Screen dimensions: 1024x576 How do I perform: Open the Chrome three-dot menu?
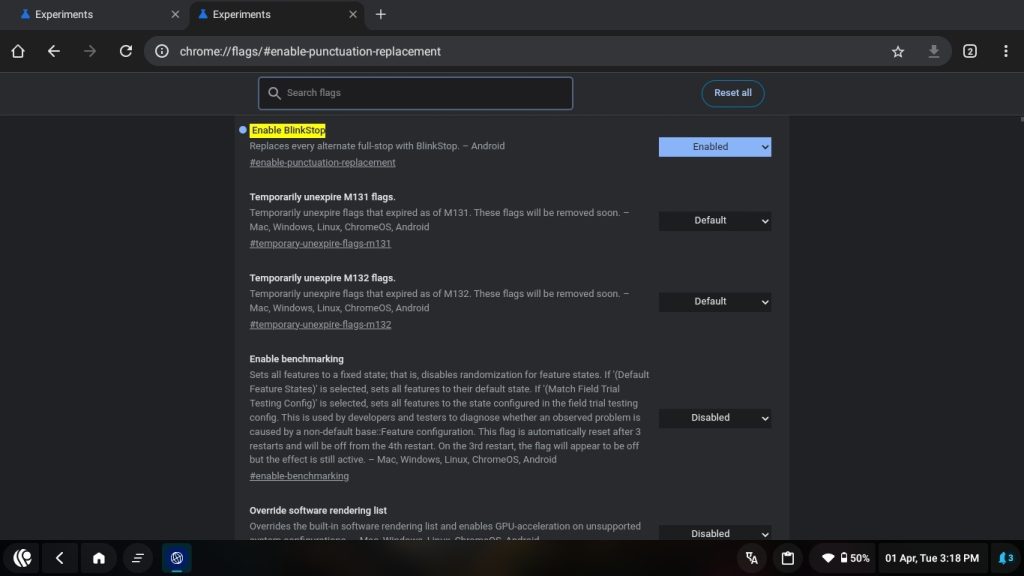[x=1005, y=51]
